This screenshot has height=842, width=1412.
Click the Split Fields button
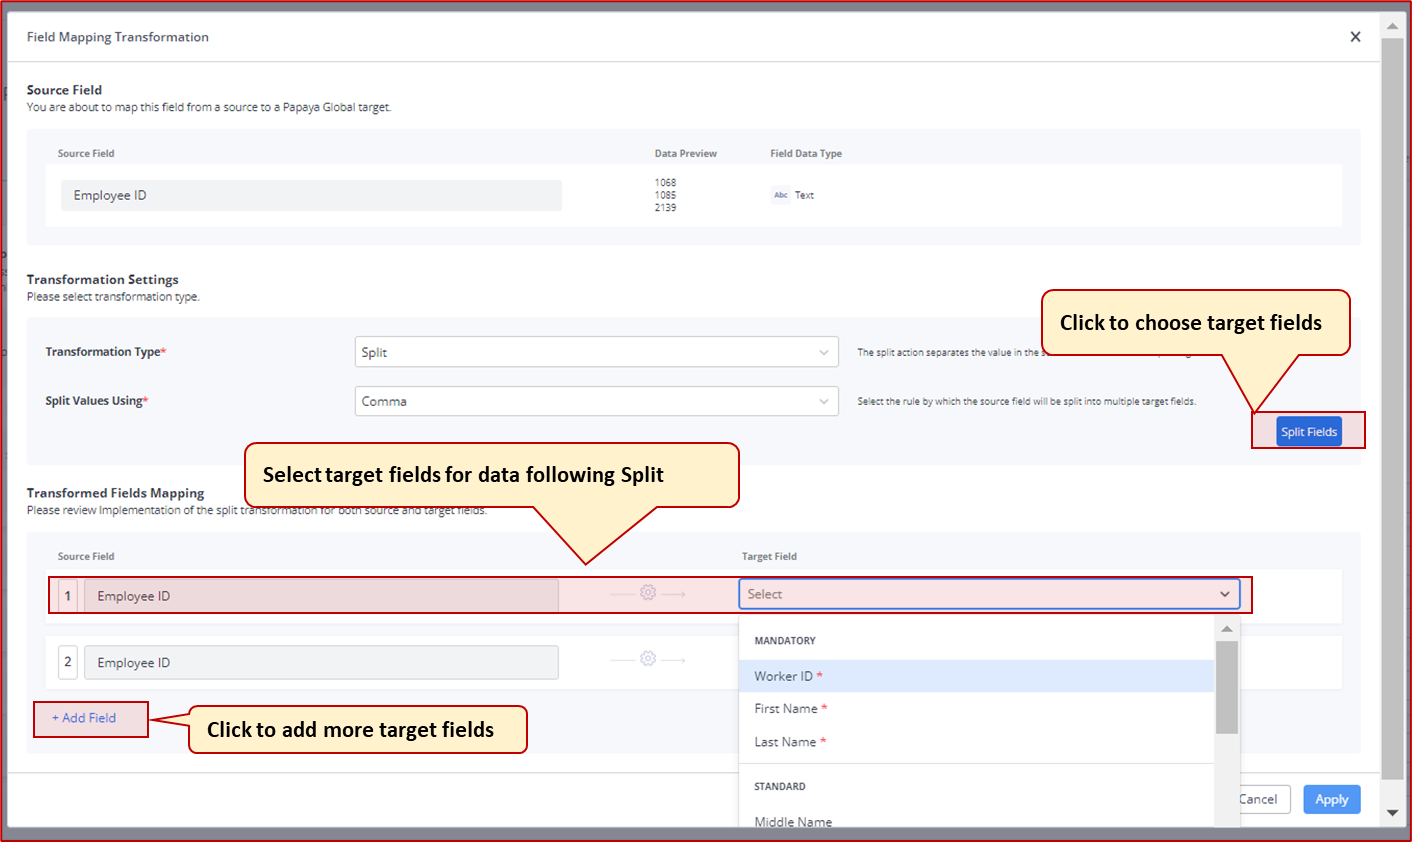(1308, 431)
